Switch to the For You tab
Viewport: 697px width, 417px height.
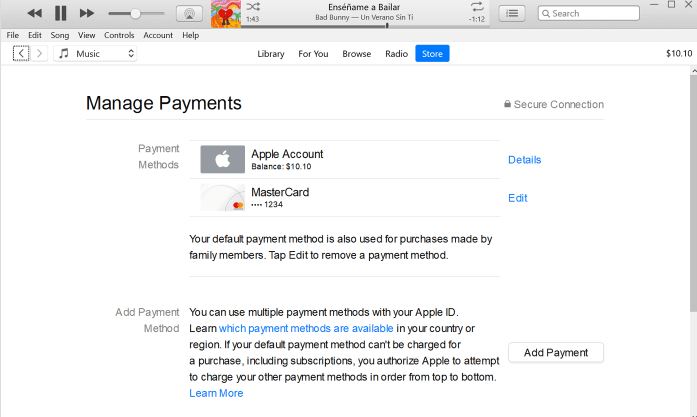(x=313, y=54)
